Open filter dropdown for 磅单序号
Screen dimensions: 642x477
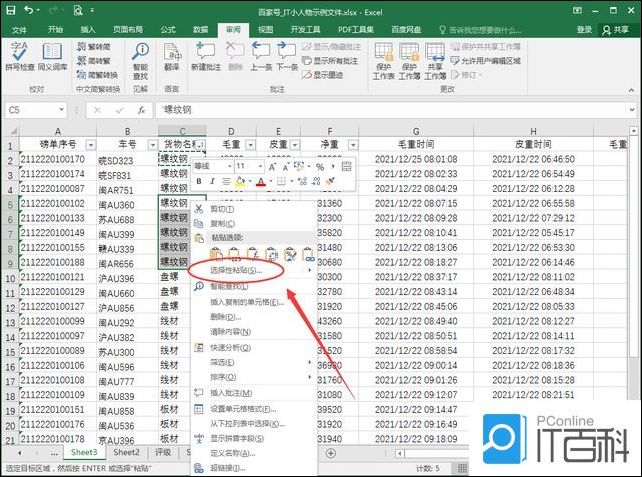tap(91, 145)
